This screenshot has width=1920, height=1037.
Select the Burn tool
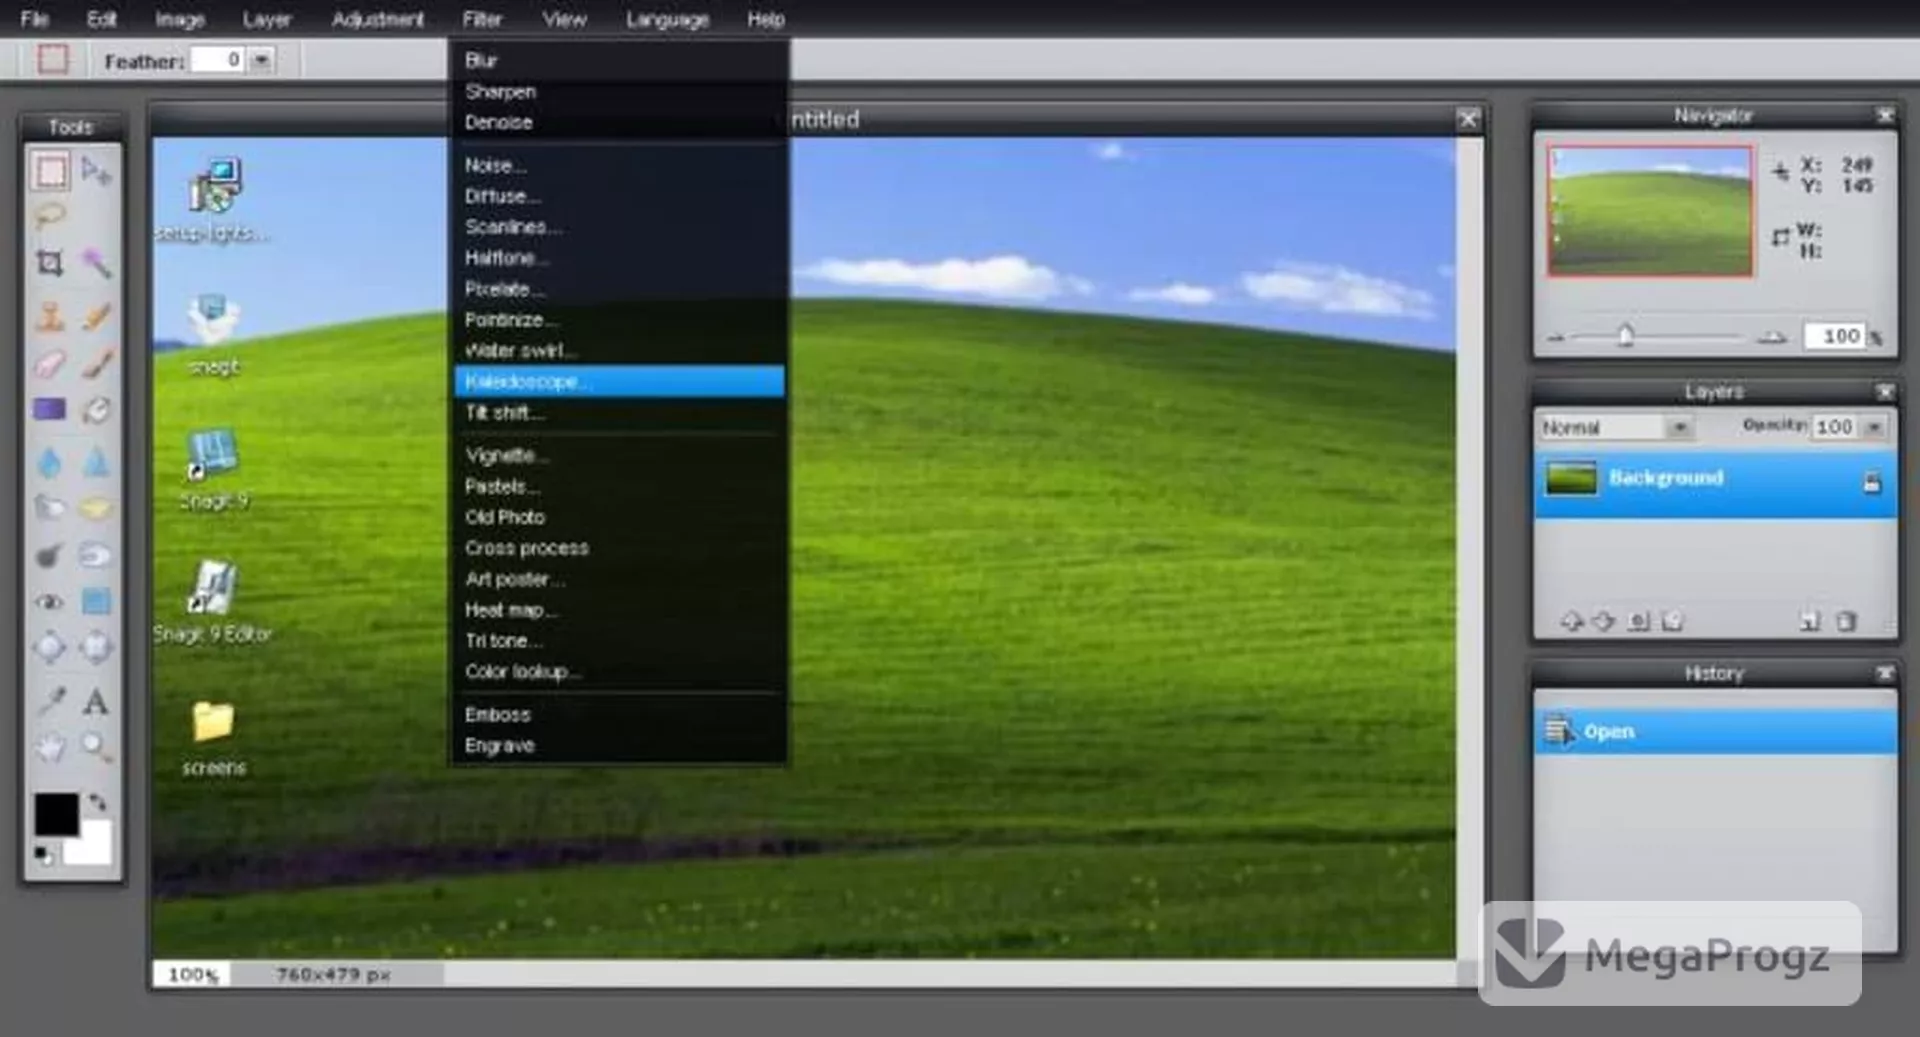click(x=96, y=555)
